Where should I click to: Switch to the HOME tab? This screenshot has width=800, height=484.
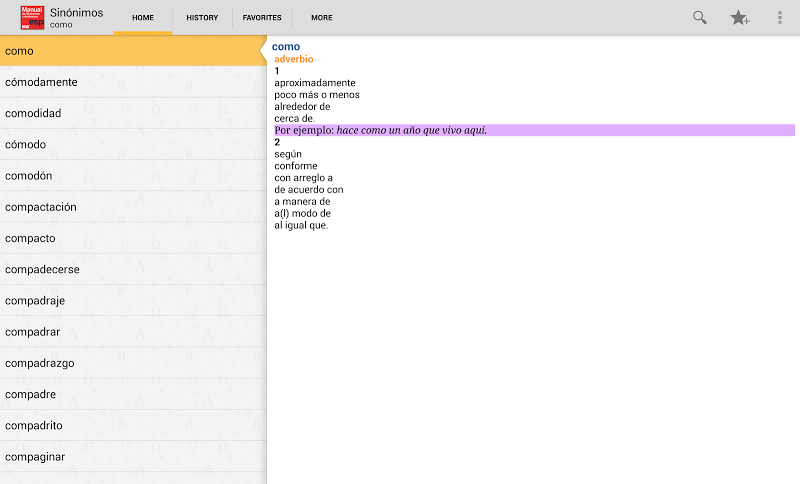(x=143, y=18)
